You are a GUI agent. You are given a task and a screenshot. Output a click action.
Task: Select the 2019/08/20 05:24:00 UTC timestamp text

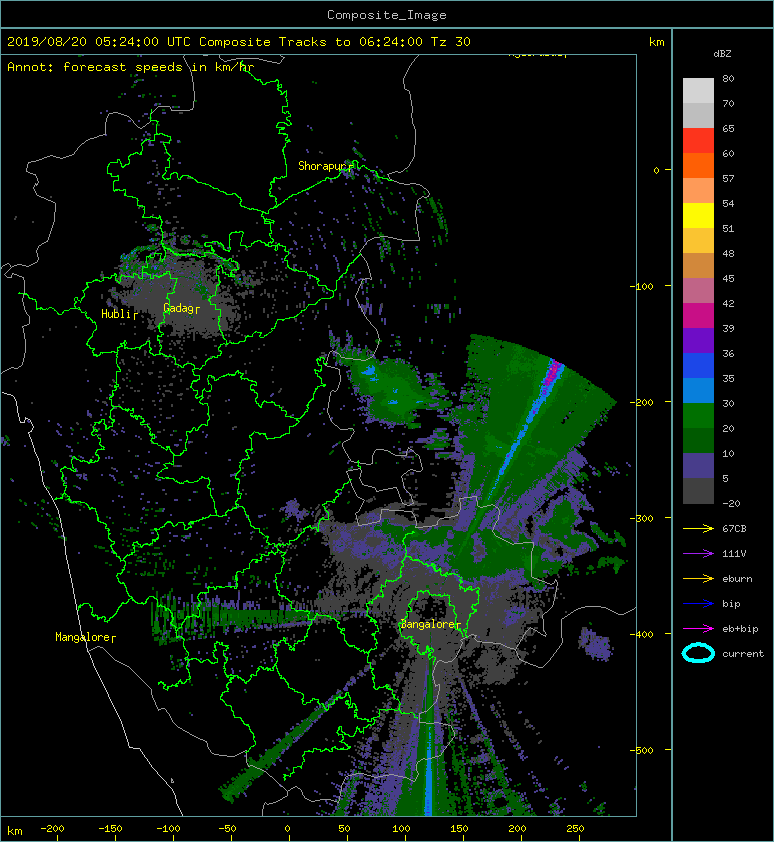(x=99, y=42)
